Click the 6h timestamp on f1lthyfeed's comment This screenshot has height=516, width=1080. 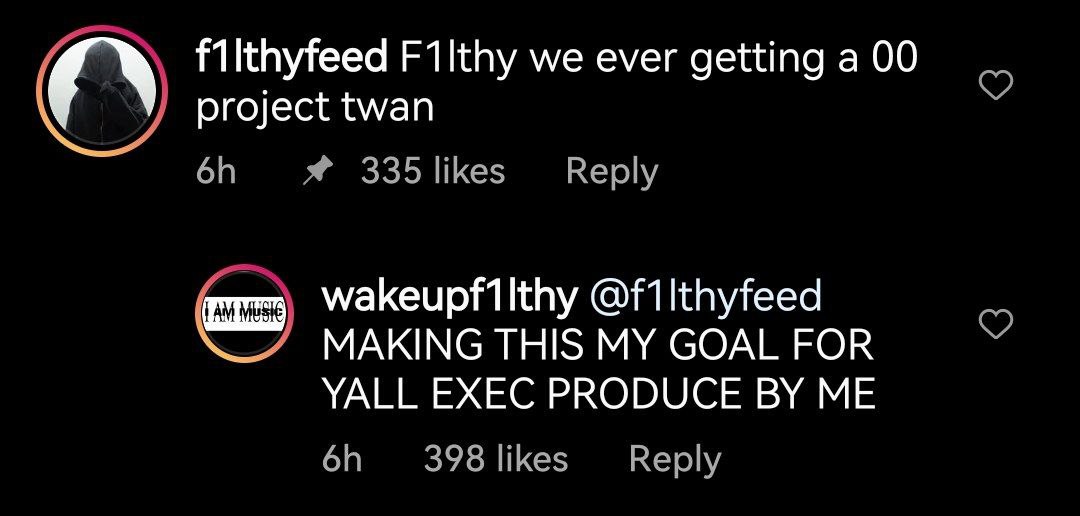click(216, 172)
